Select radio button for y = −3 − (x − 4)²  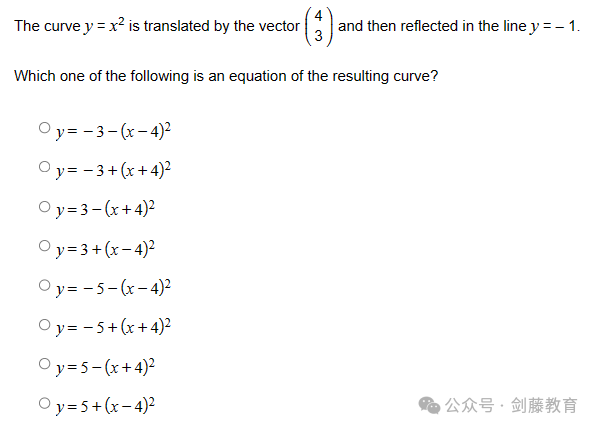[45, 128]
